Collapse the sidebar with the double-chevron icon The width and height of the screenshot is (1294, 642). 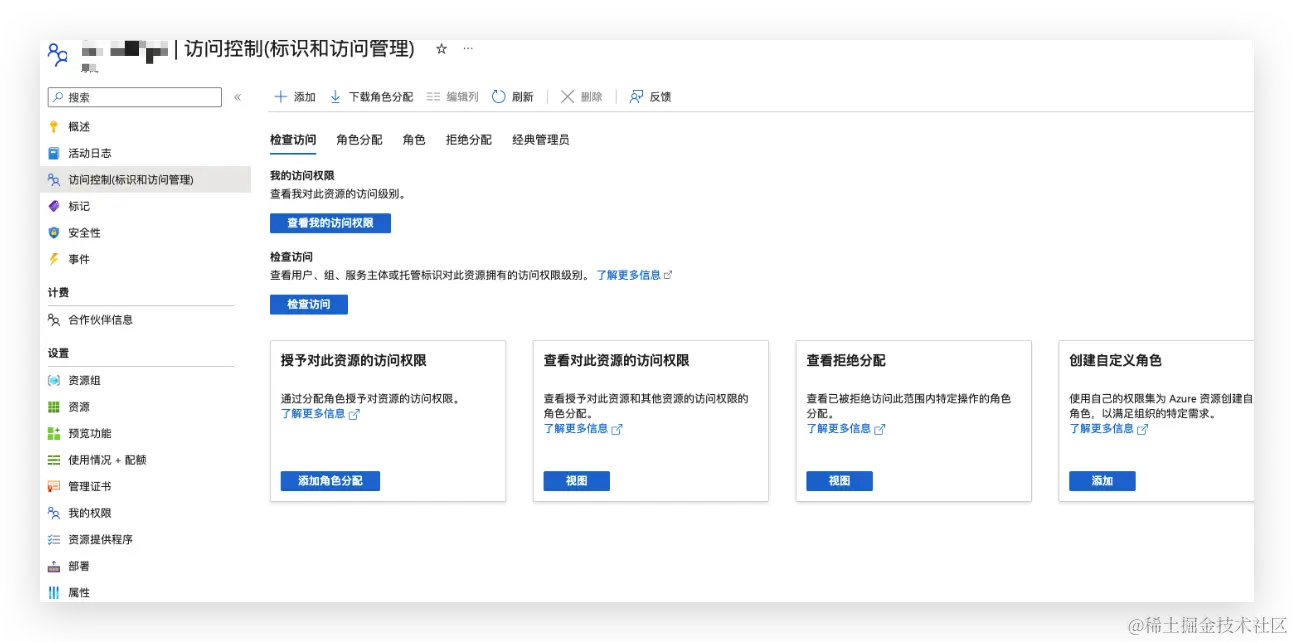click(x=237, y=97)
